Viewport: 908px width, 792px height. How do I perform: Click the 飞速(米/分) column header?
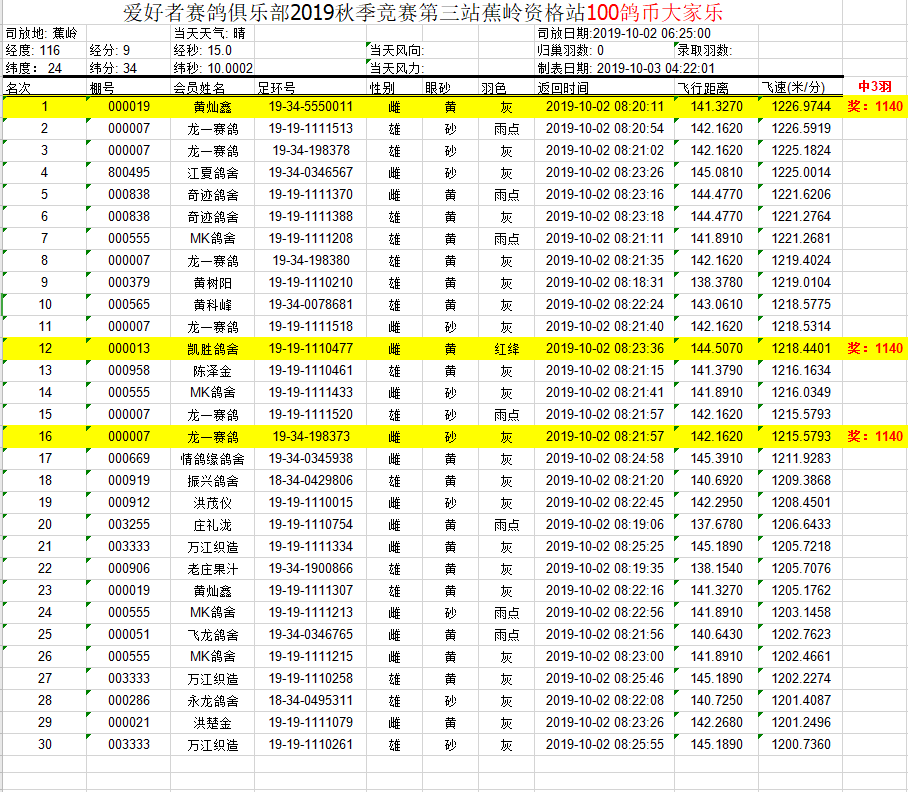[793, 88]
